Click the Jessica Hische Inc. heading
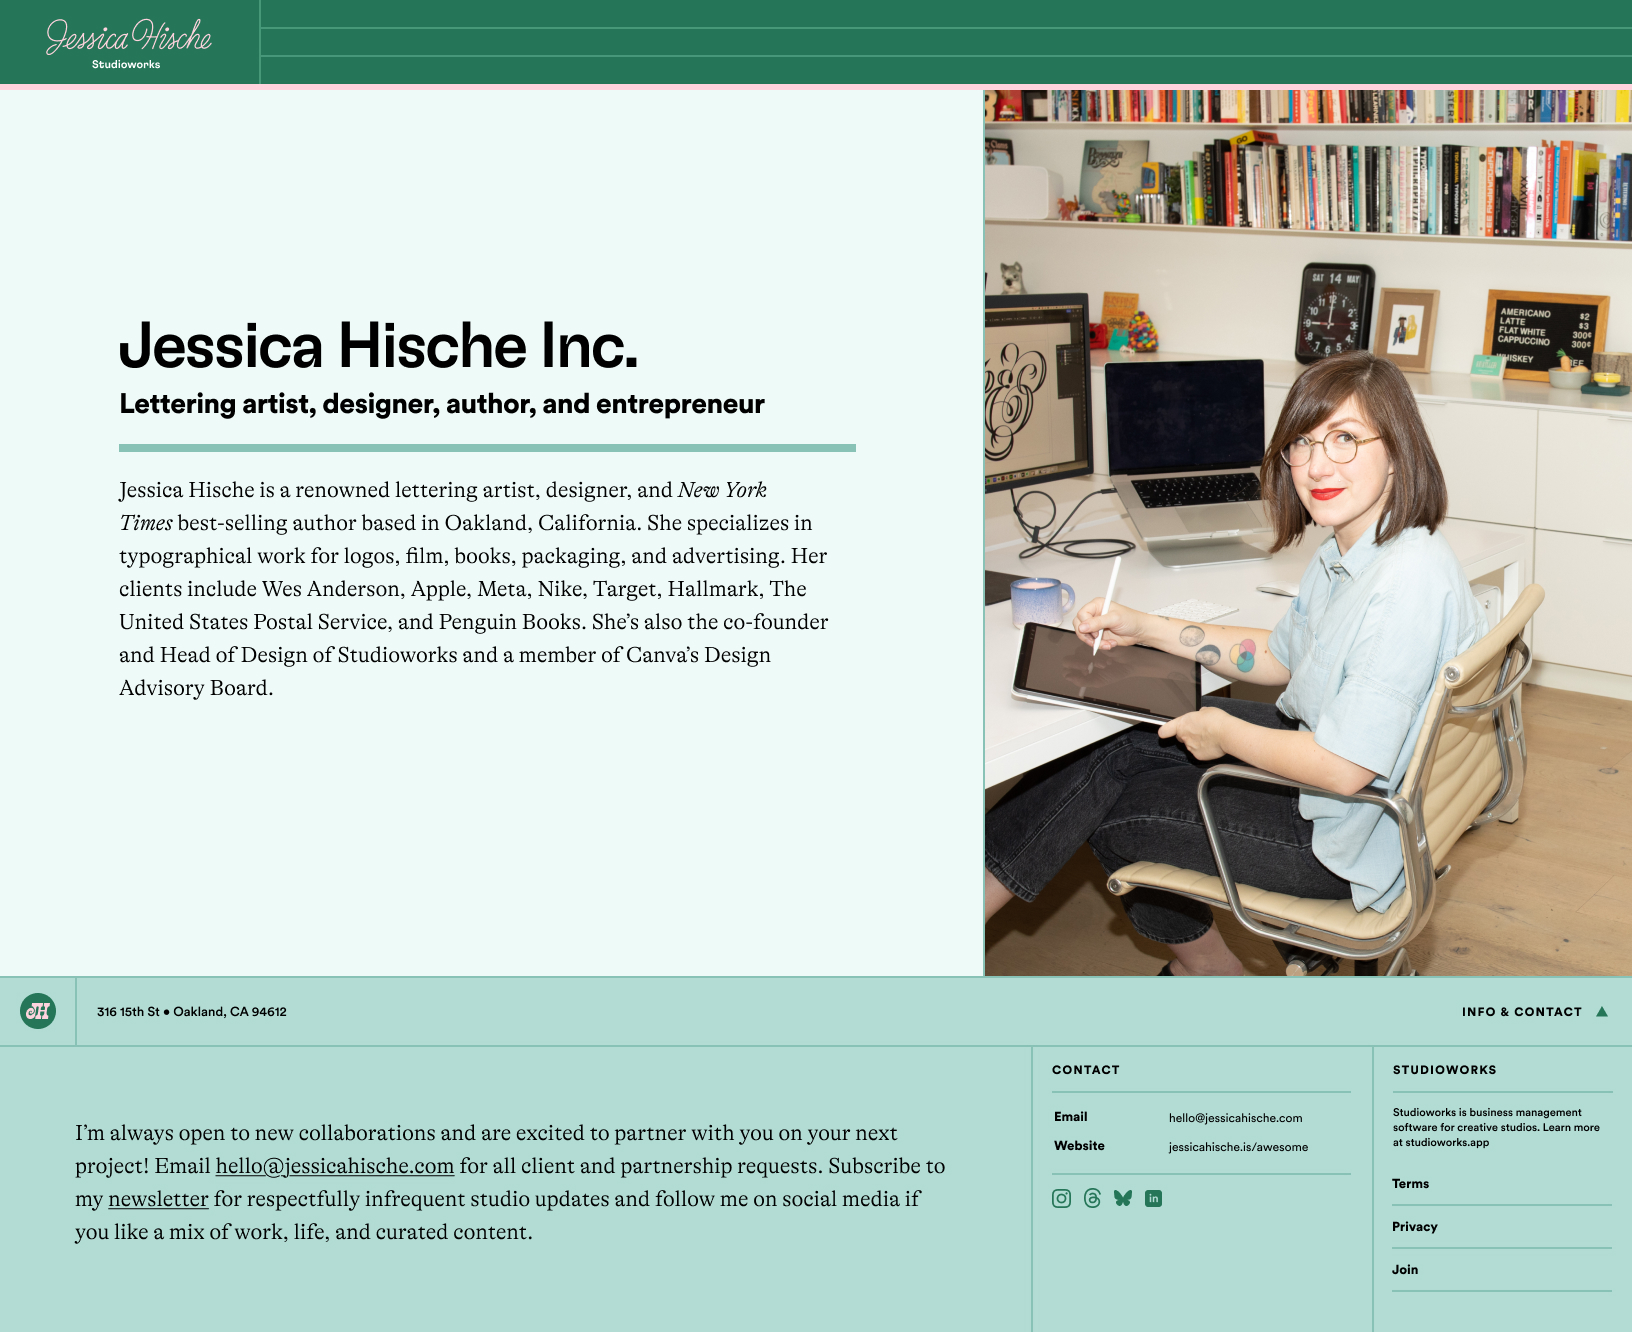Viewport: 1632px width, 1332px height. click(x=378, y=346)
